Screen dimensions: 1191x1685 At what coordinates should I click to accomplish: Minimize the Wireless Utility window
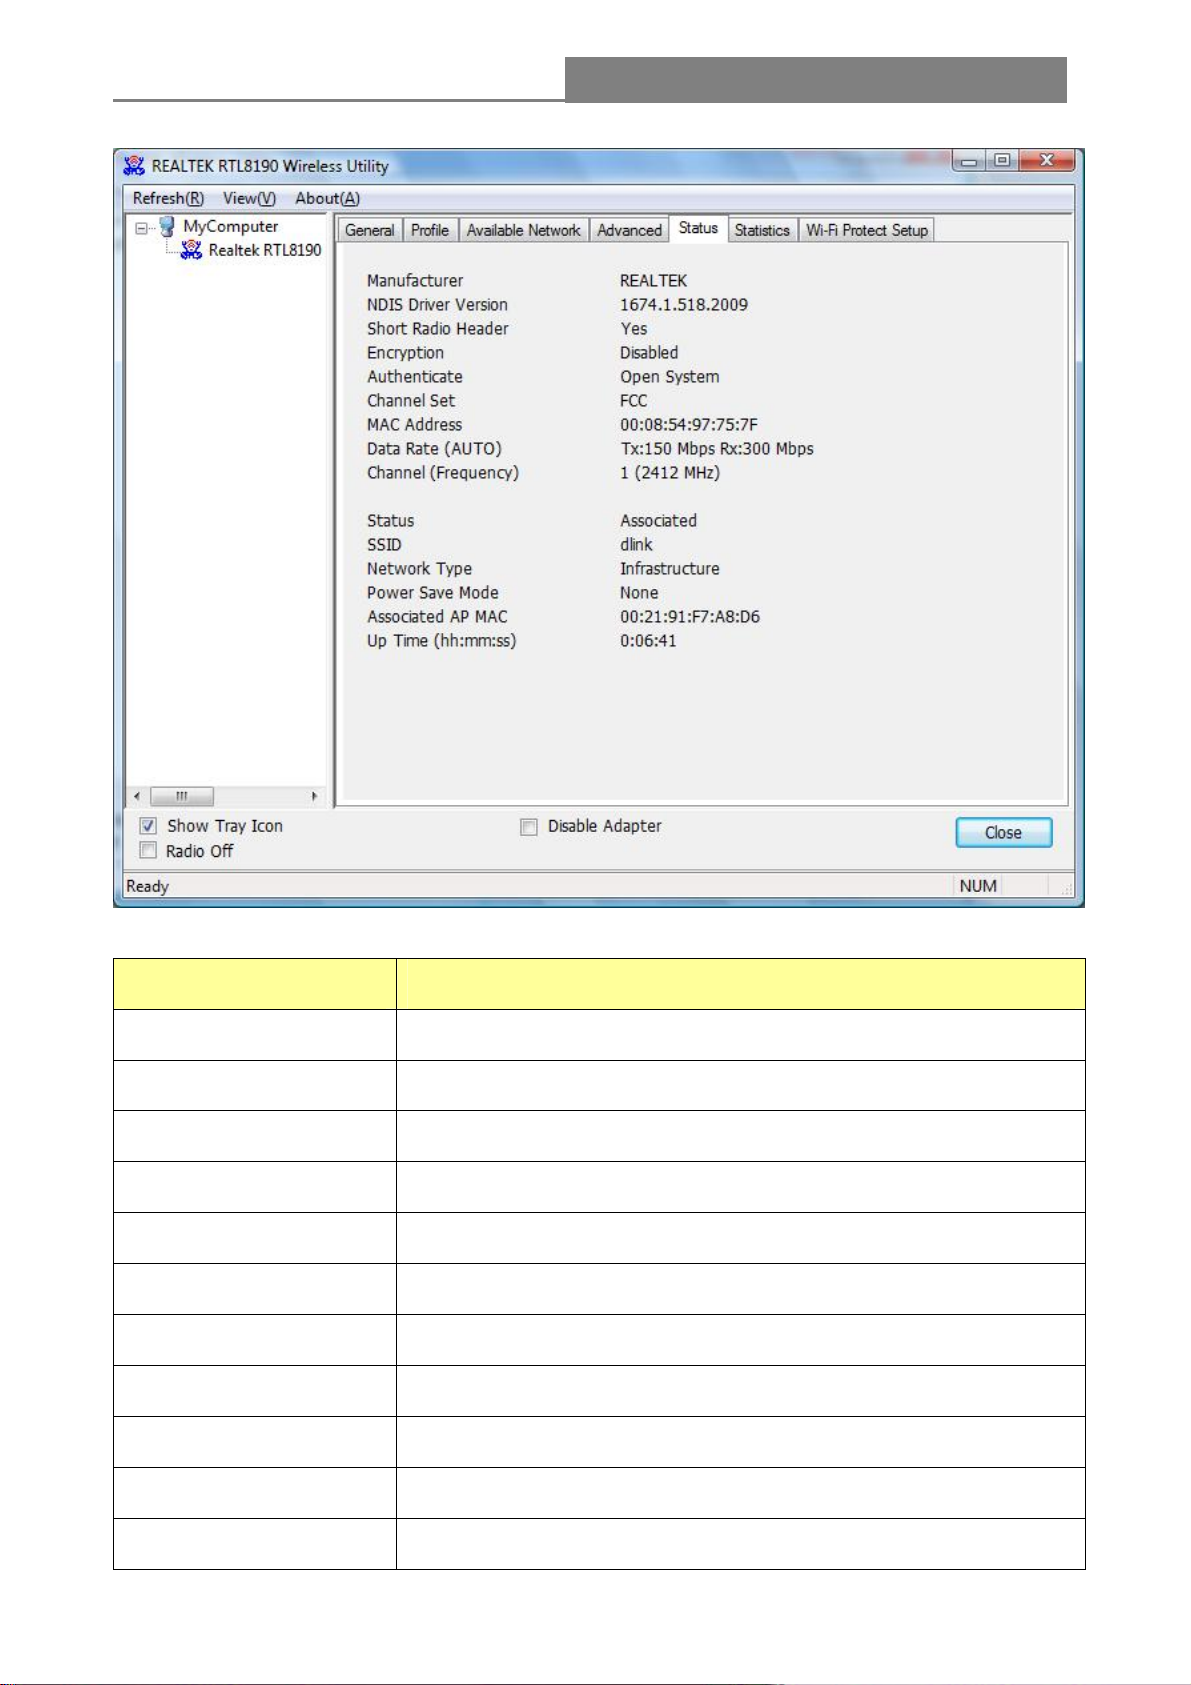click(969, 161)
